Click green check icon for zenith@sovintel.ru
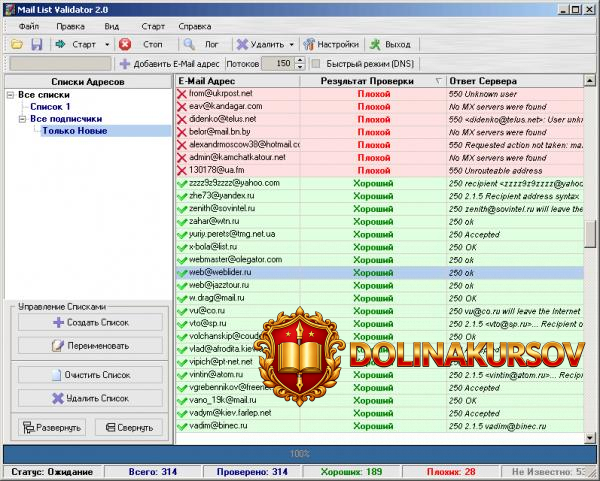Screen dimensions: 600x481 click(x=182, y=209)
